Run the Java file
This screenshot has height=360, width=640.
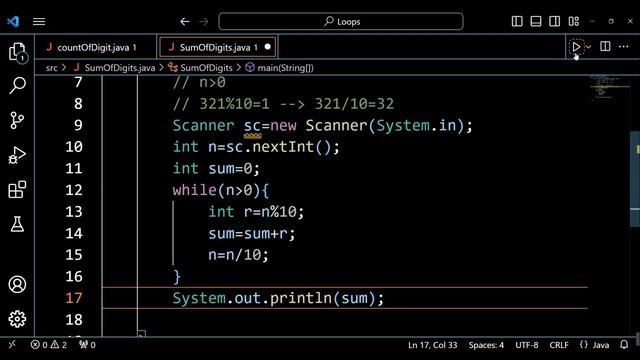pyautogui.click(x=576, y=47)
